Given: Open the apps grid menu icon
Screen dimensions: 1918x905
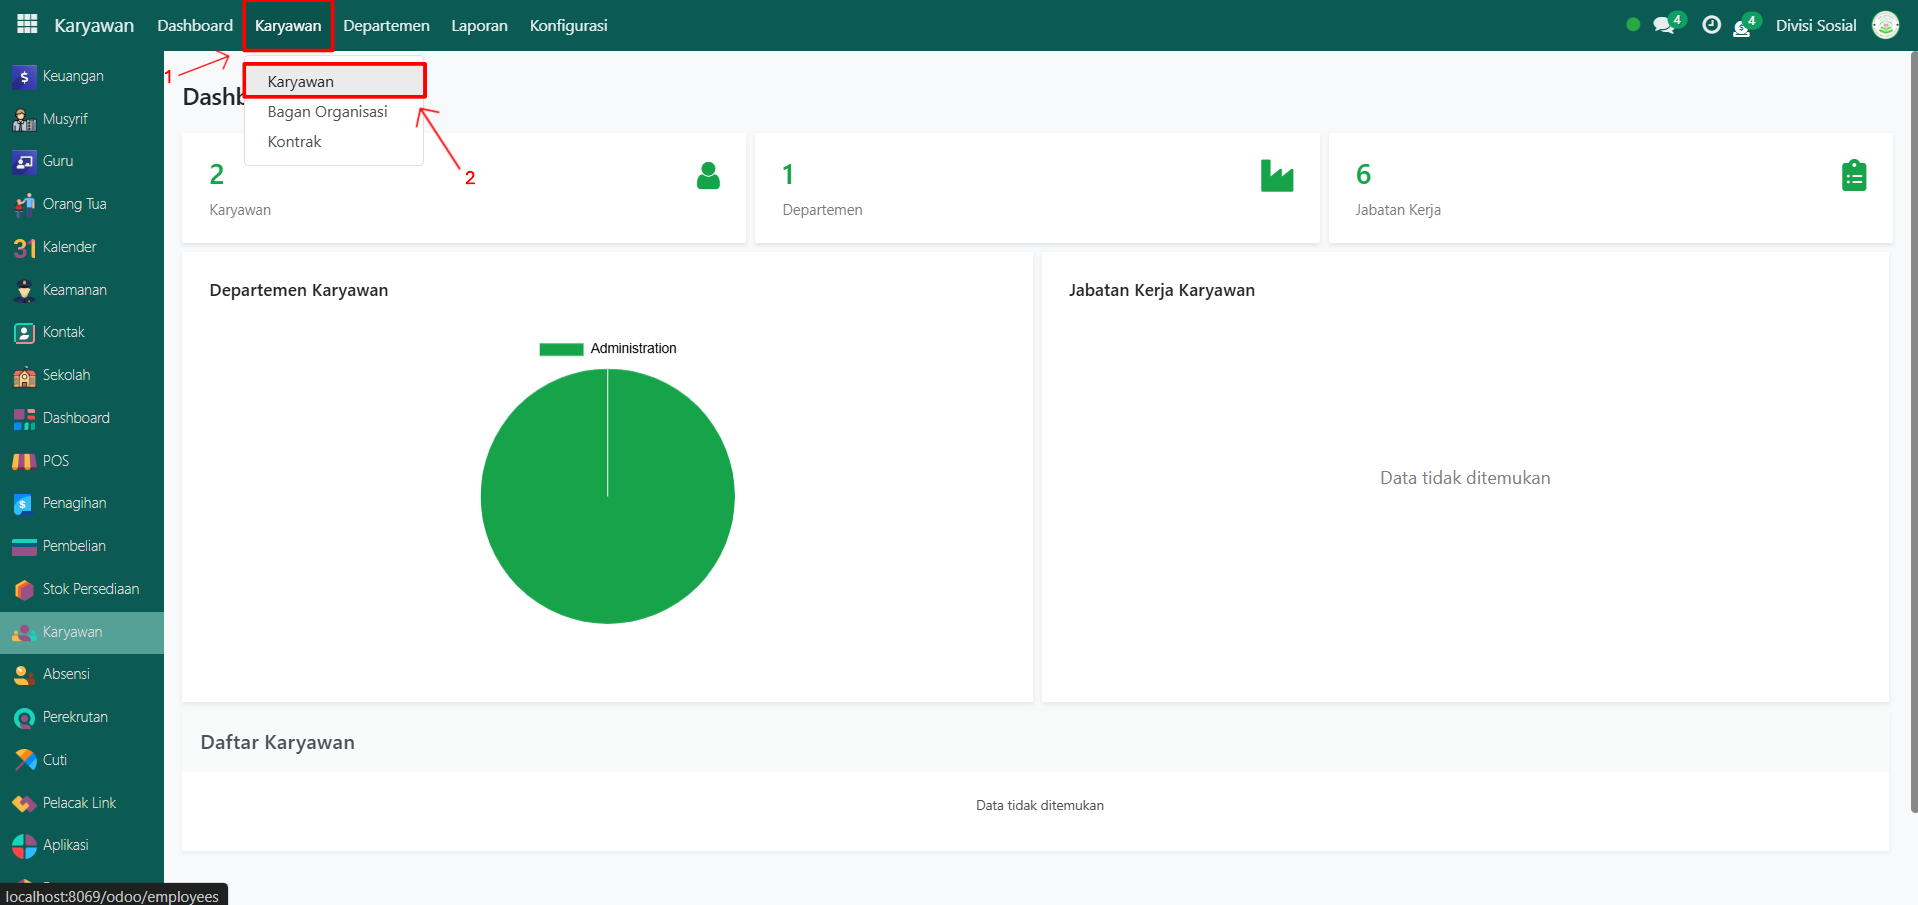Looking at the screenshot, I should point(27,24).
